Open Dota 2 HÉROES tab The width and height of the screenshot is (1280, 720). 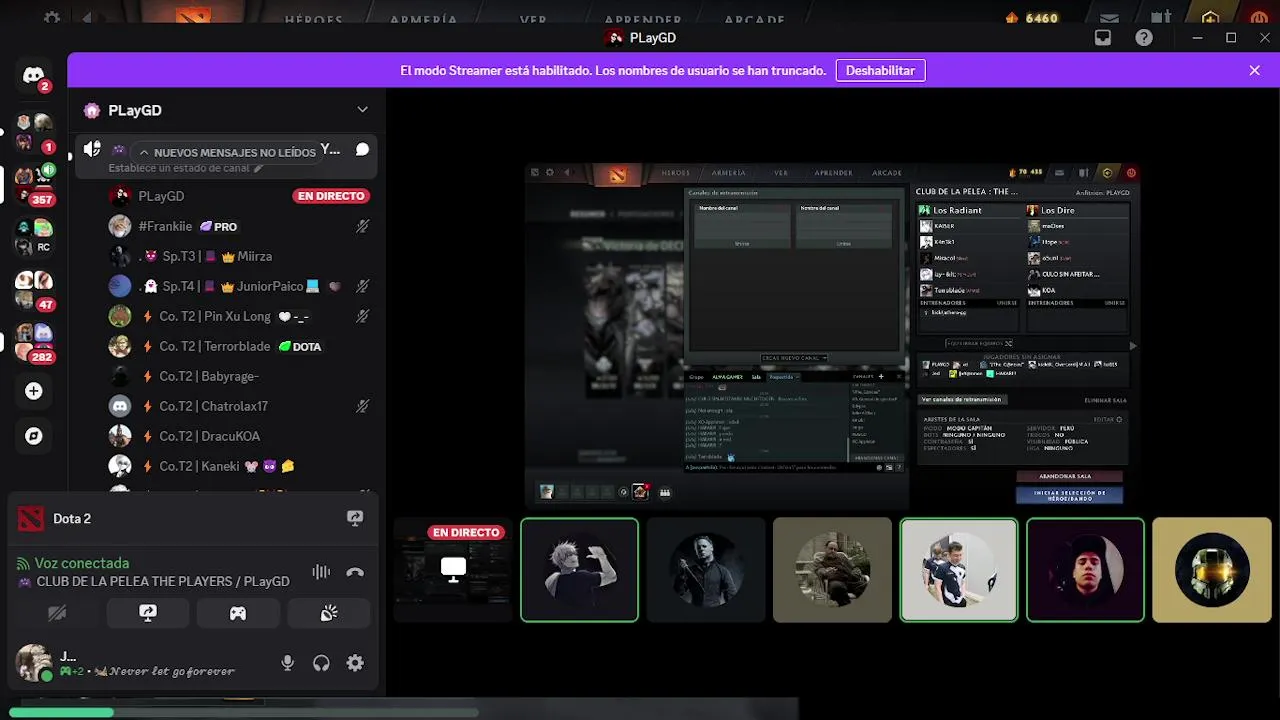[x=313, y=20]
